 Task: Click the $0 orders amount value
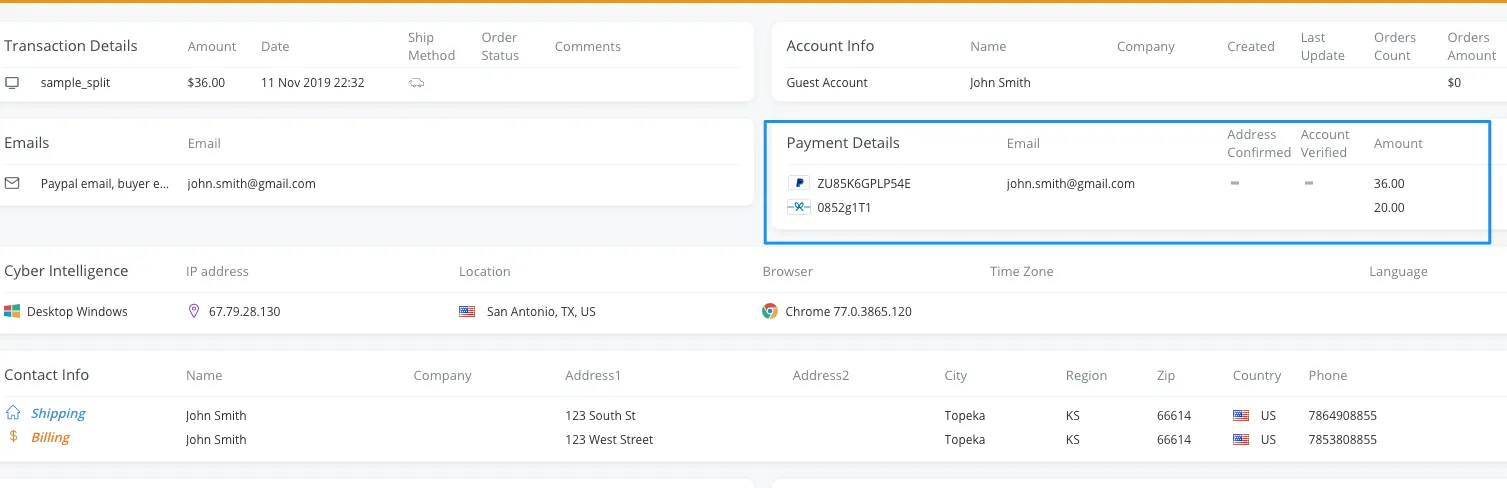1454,83
